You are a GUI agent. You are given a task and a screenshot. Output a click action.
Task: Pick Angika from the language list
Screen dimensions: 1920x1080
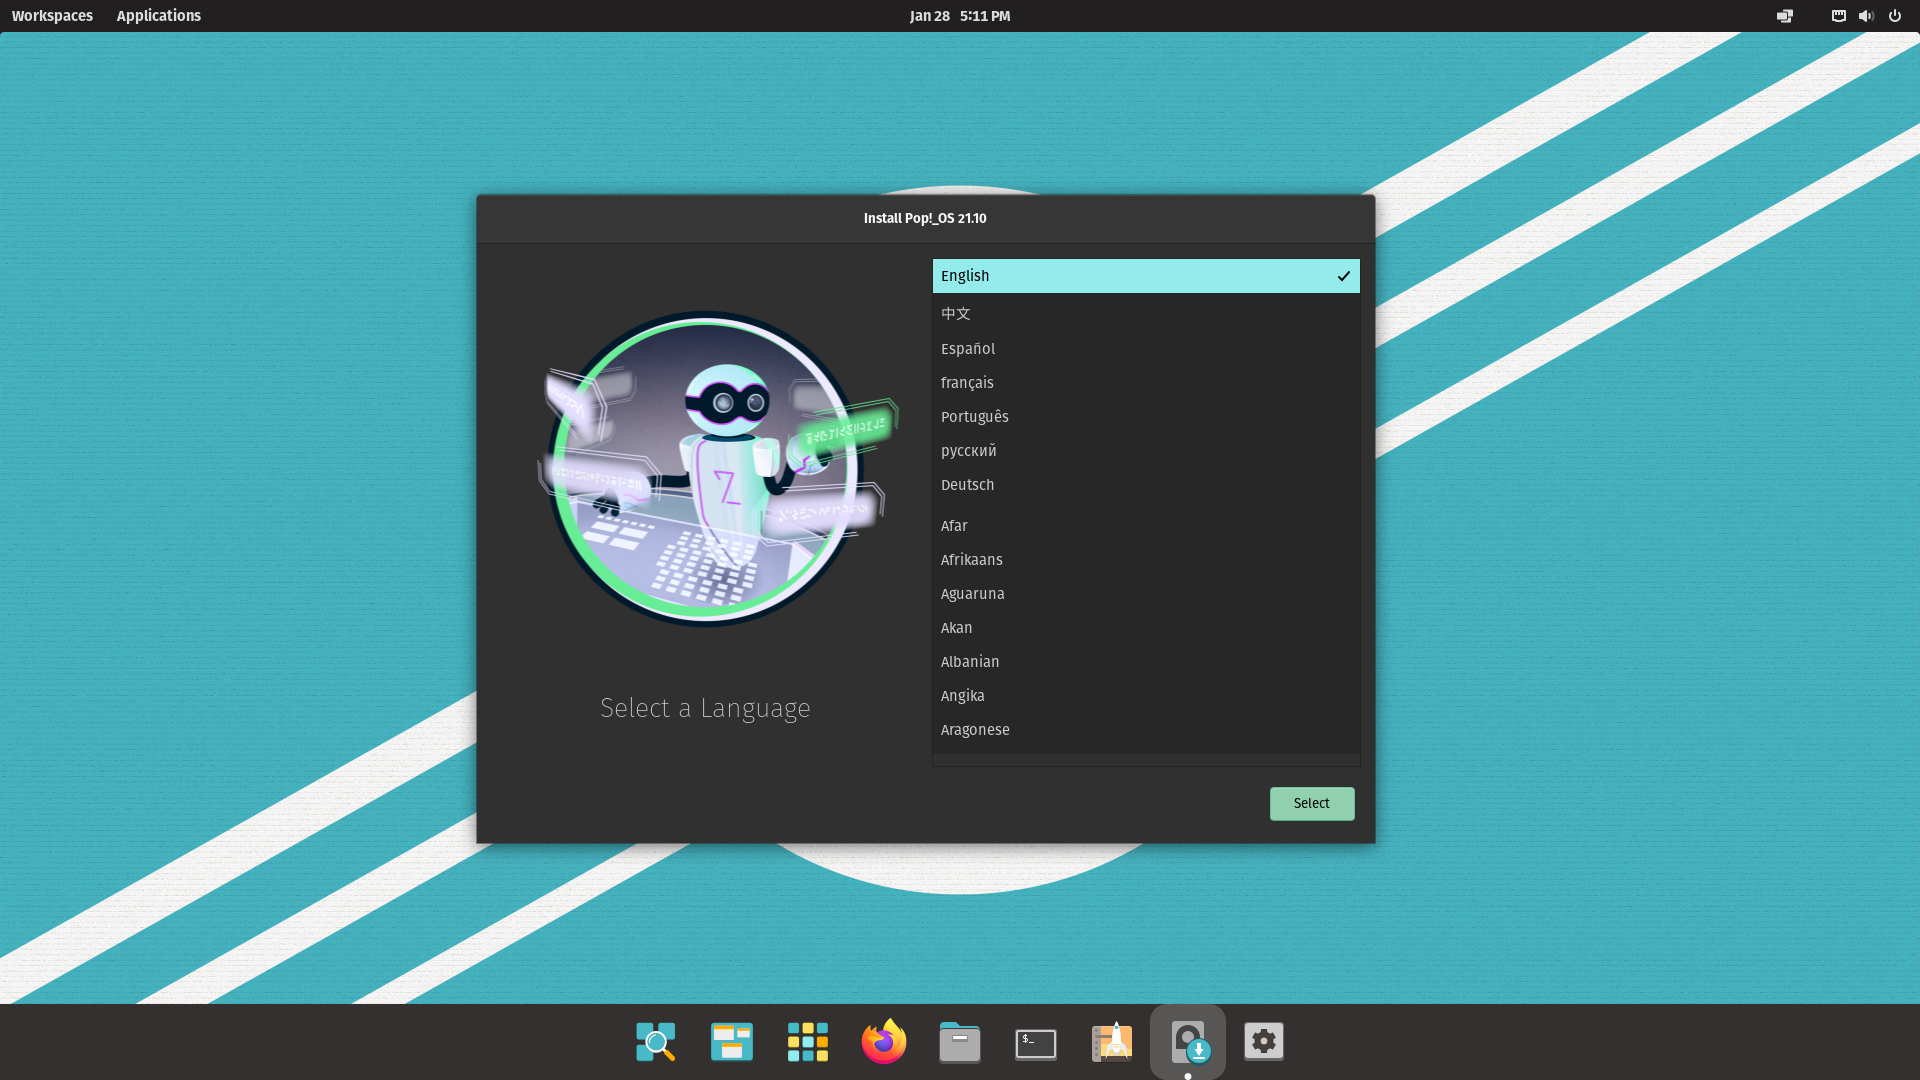(x=1146, y=696)
